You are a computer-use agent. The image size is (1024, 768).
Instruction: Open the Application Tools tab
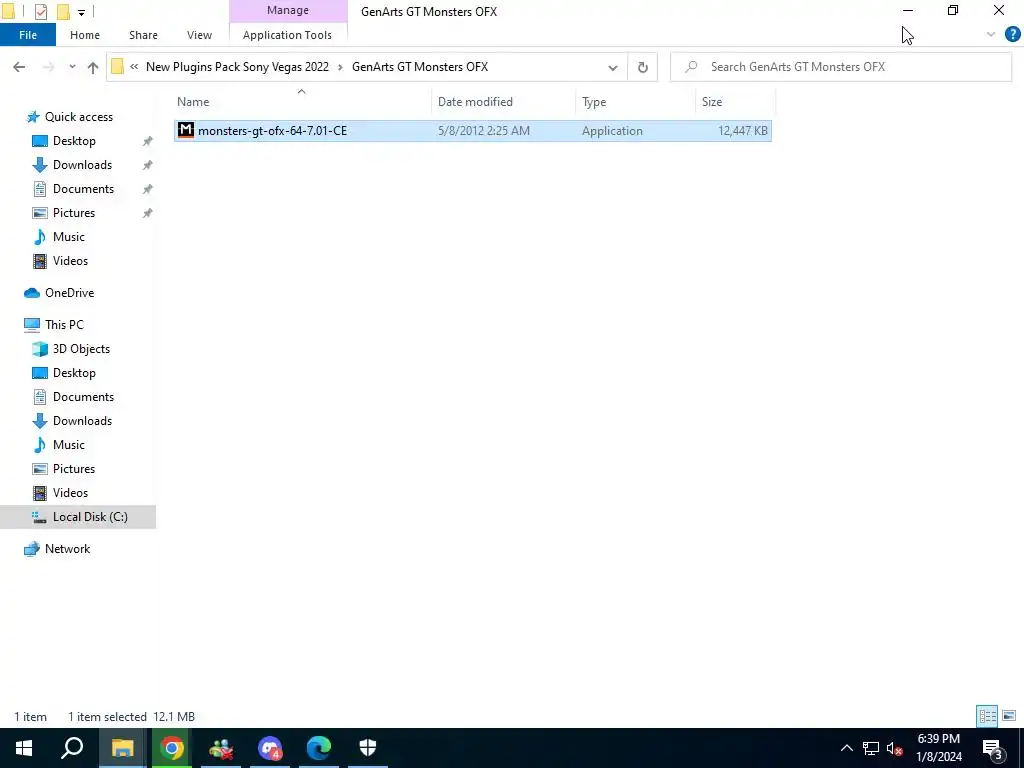pos(287,35)
